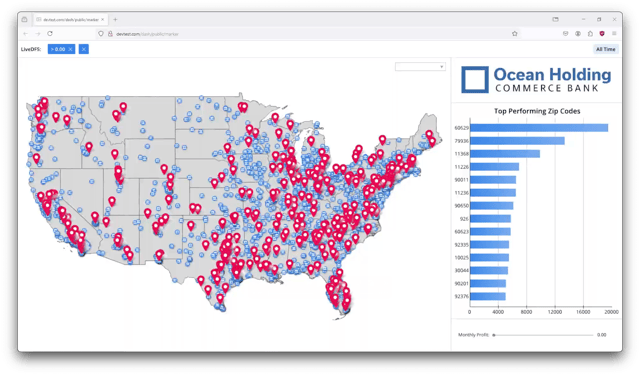Click the '> 0.00' LiveDFS filter chip
This screenshot has width=640, height=375.
(61, 49)
